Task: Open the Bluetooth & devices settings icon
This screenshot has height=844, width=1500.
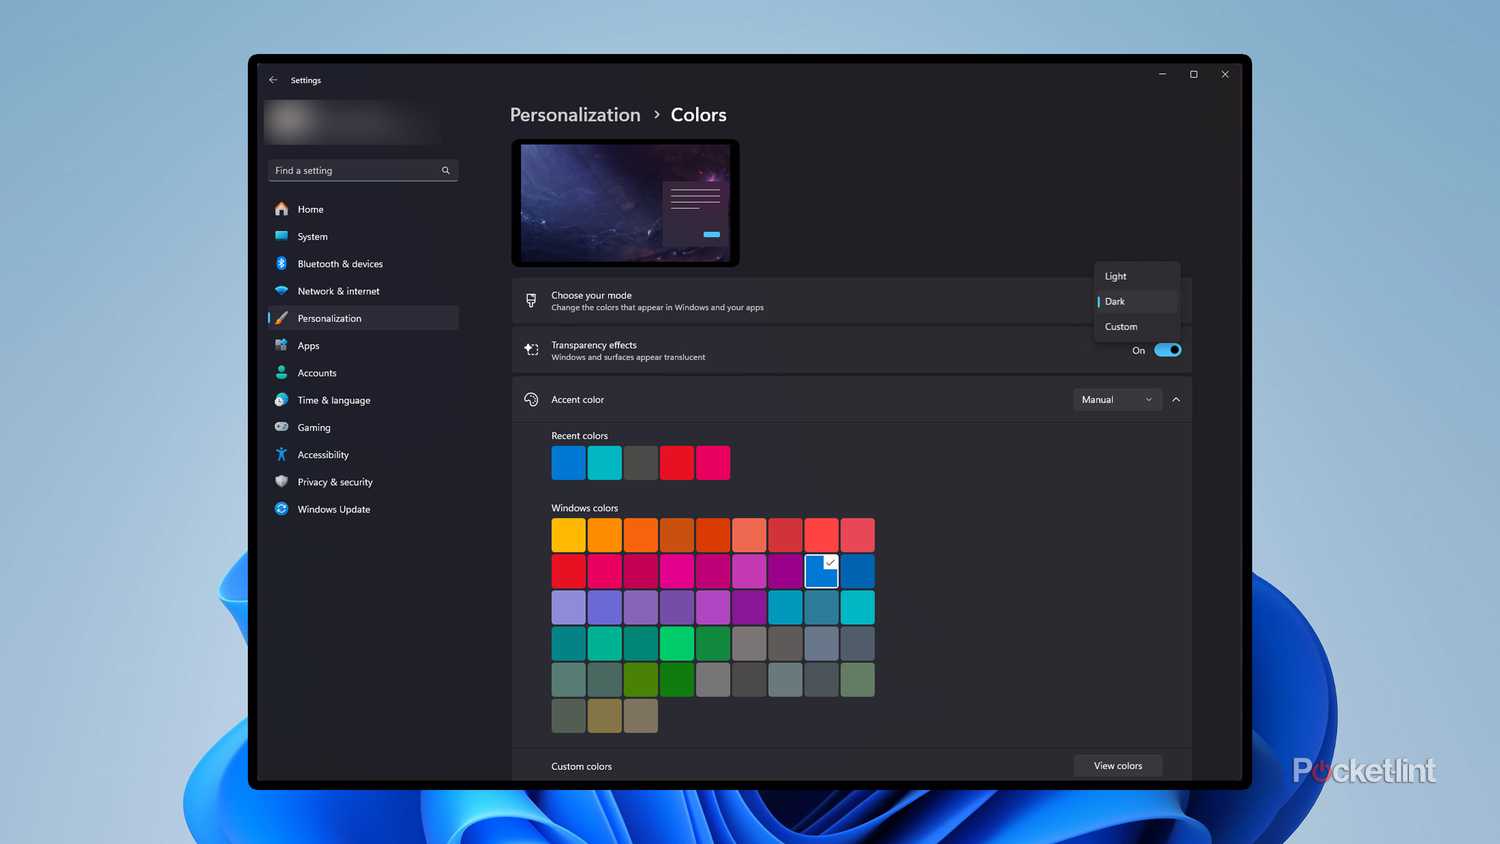Action: point(281,263)
